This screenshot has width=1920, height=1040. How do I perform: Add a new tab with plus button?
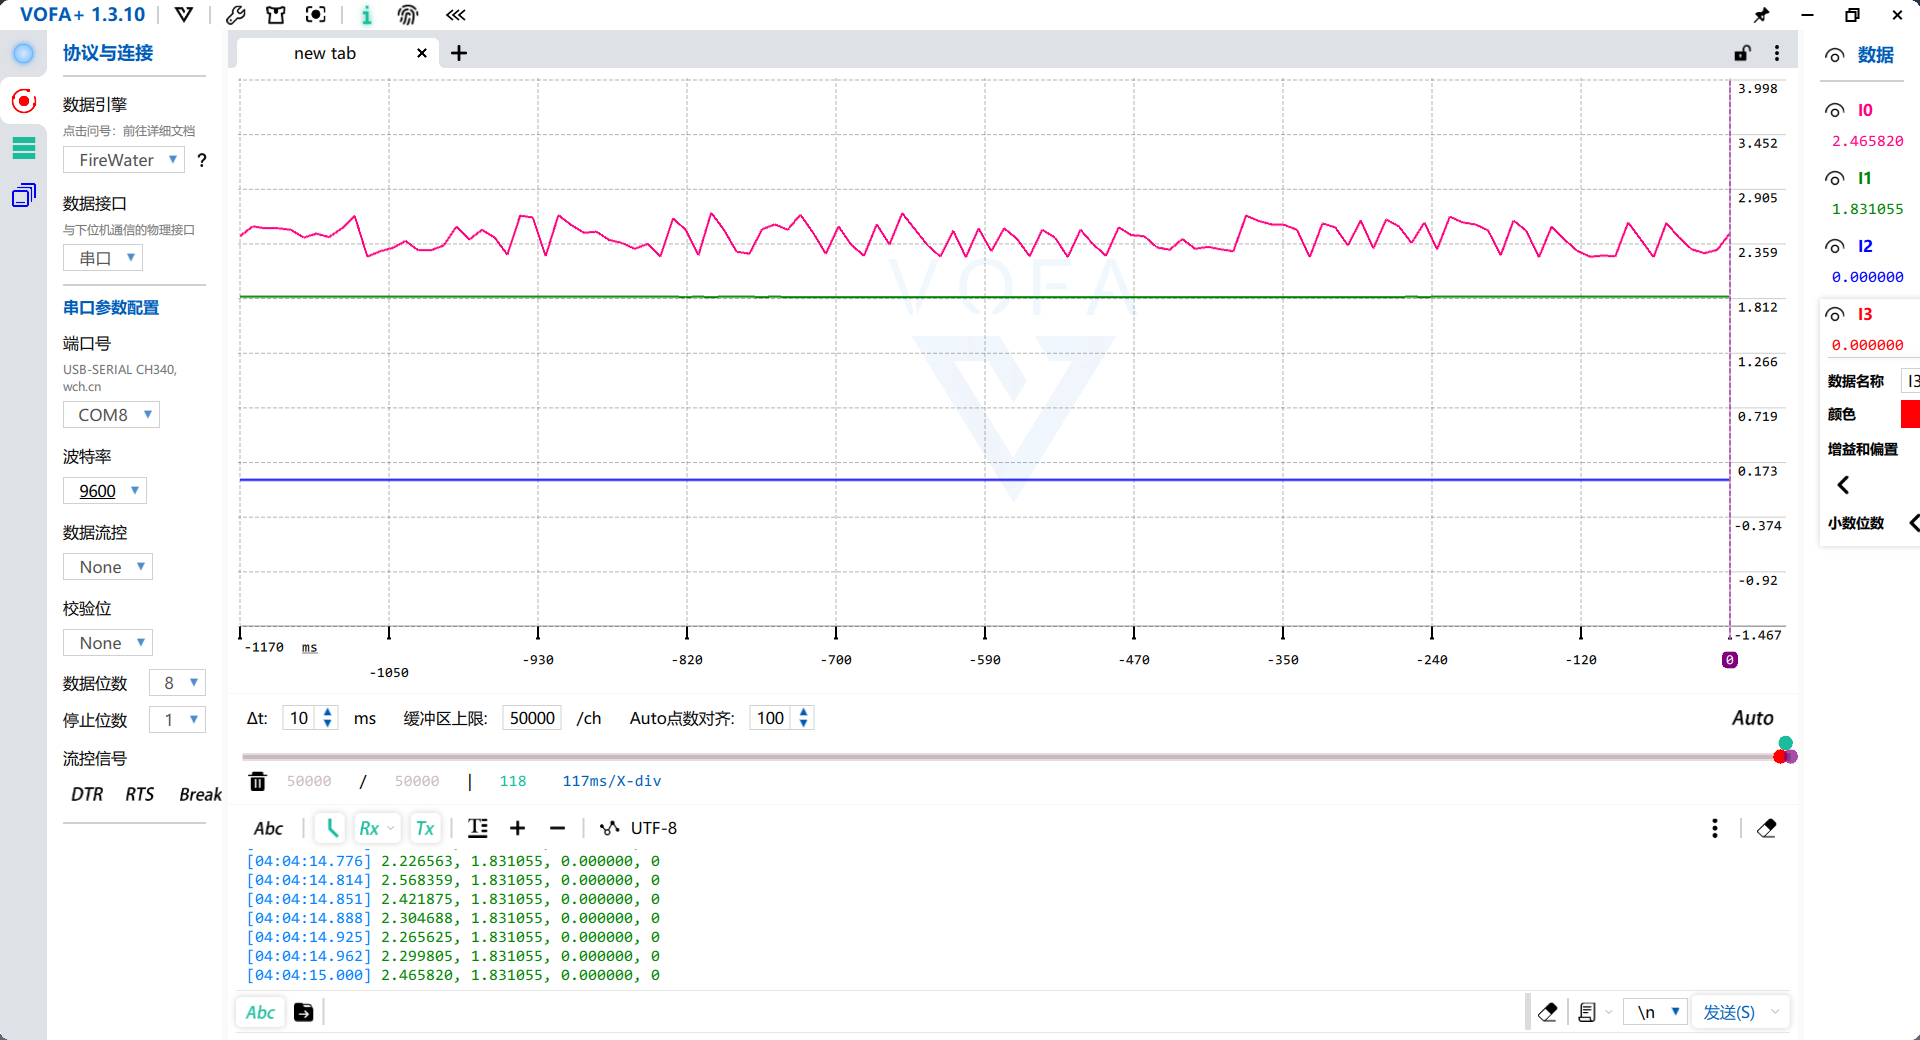click(459, 53)
